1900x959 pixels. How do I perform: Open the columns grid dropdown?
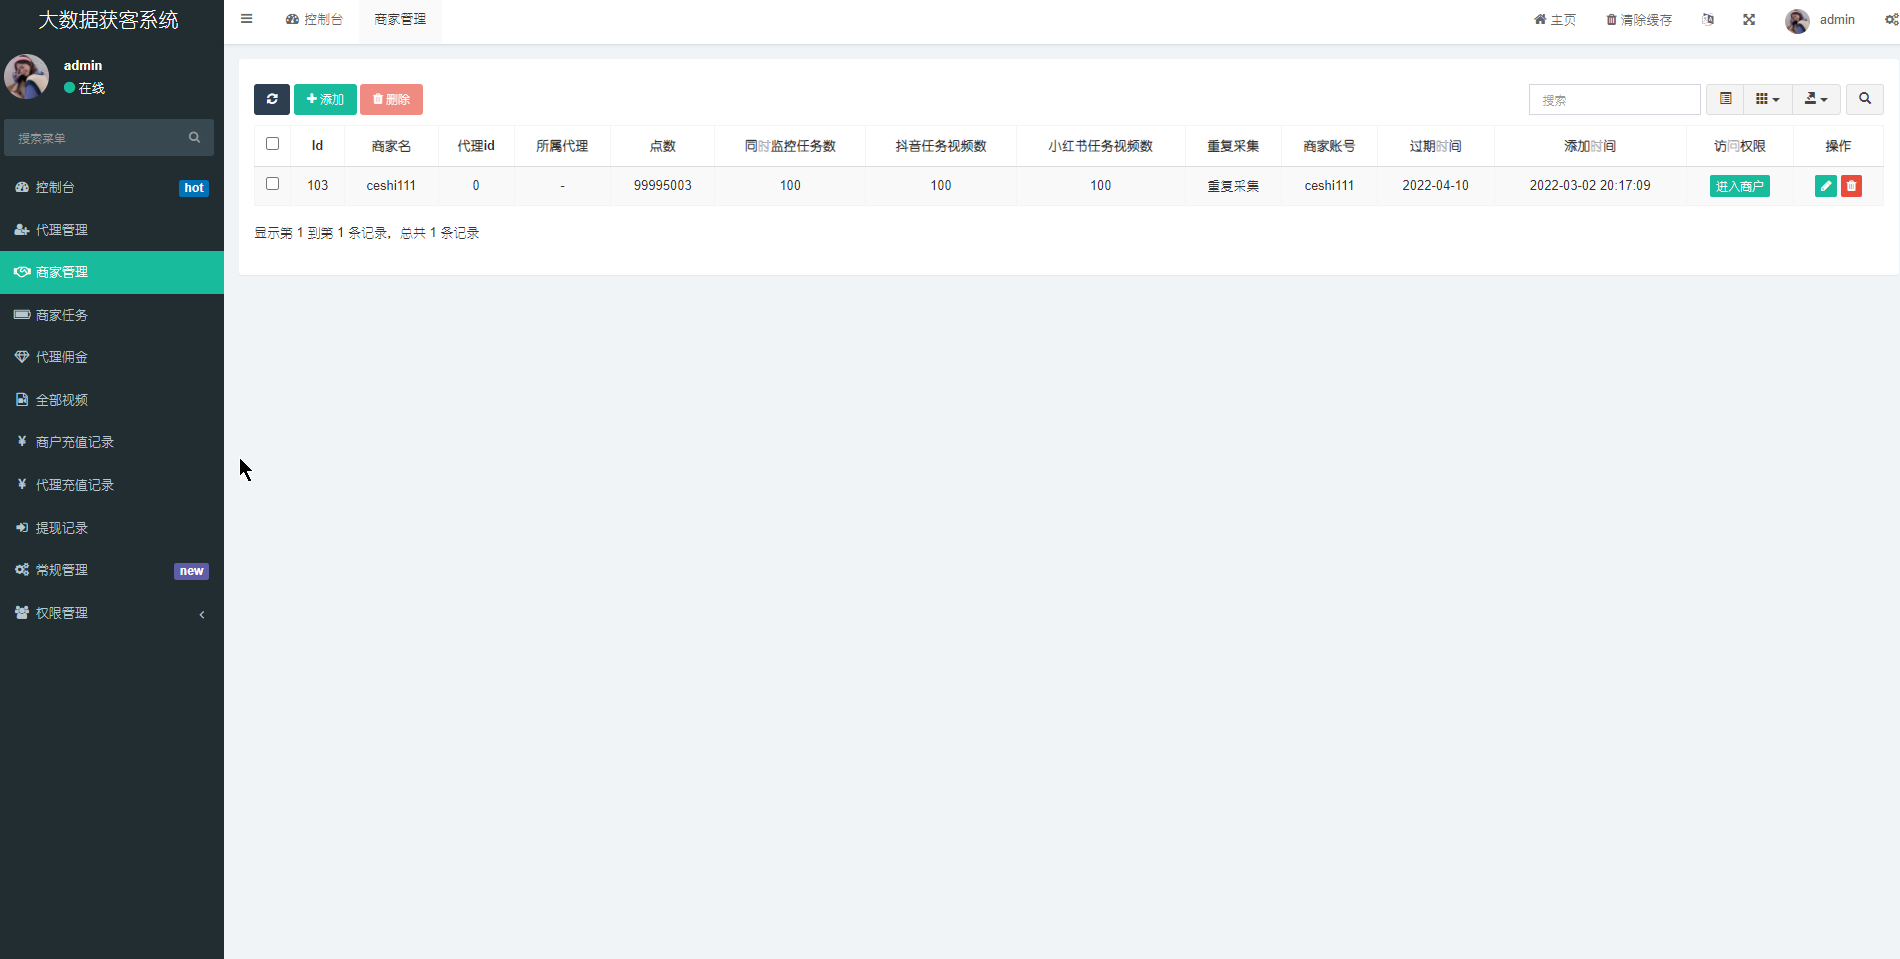click(1767, 99)
